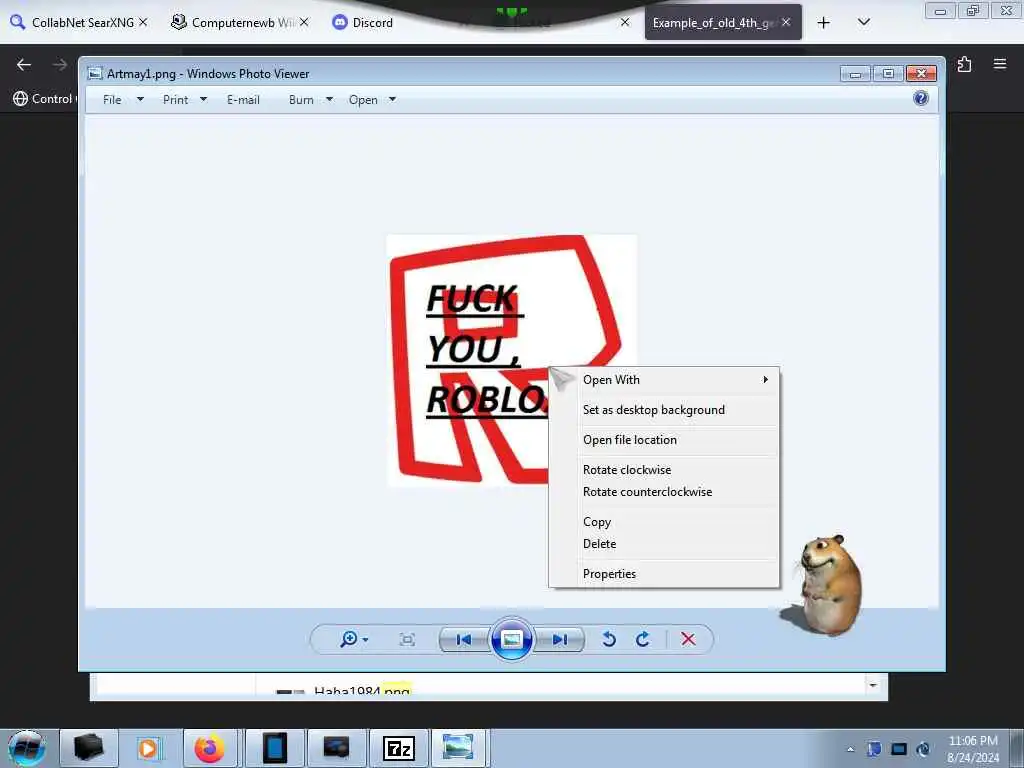
Task: Rotate image clockwise using toolbar arrow
Action: (x=643, y=639)
